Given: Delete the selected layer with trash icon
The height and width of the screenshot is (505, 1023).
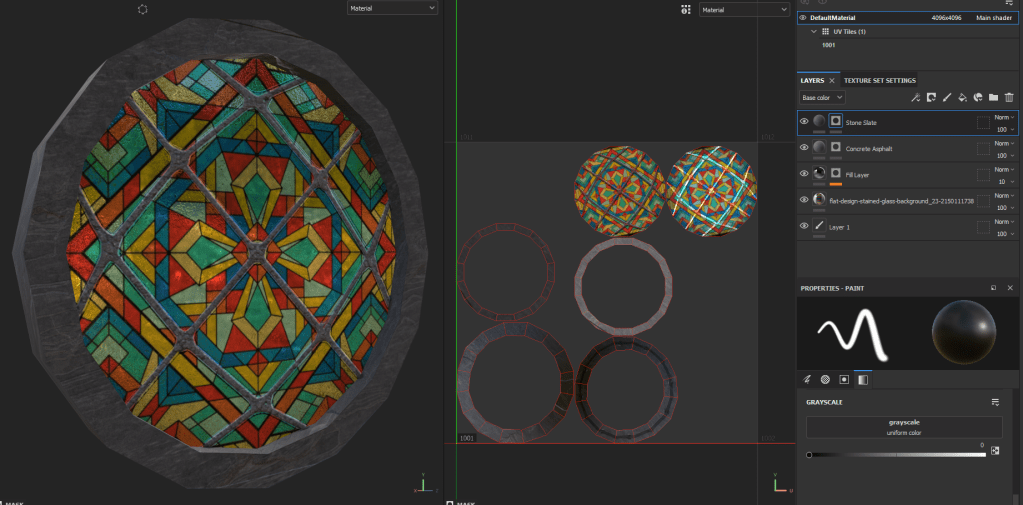Looking at the screenshot, I should click(1009, 98).
